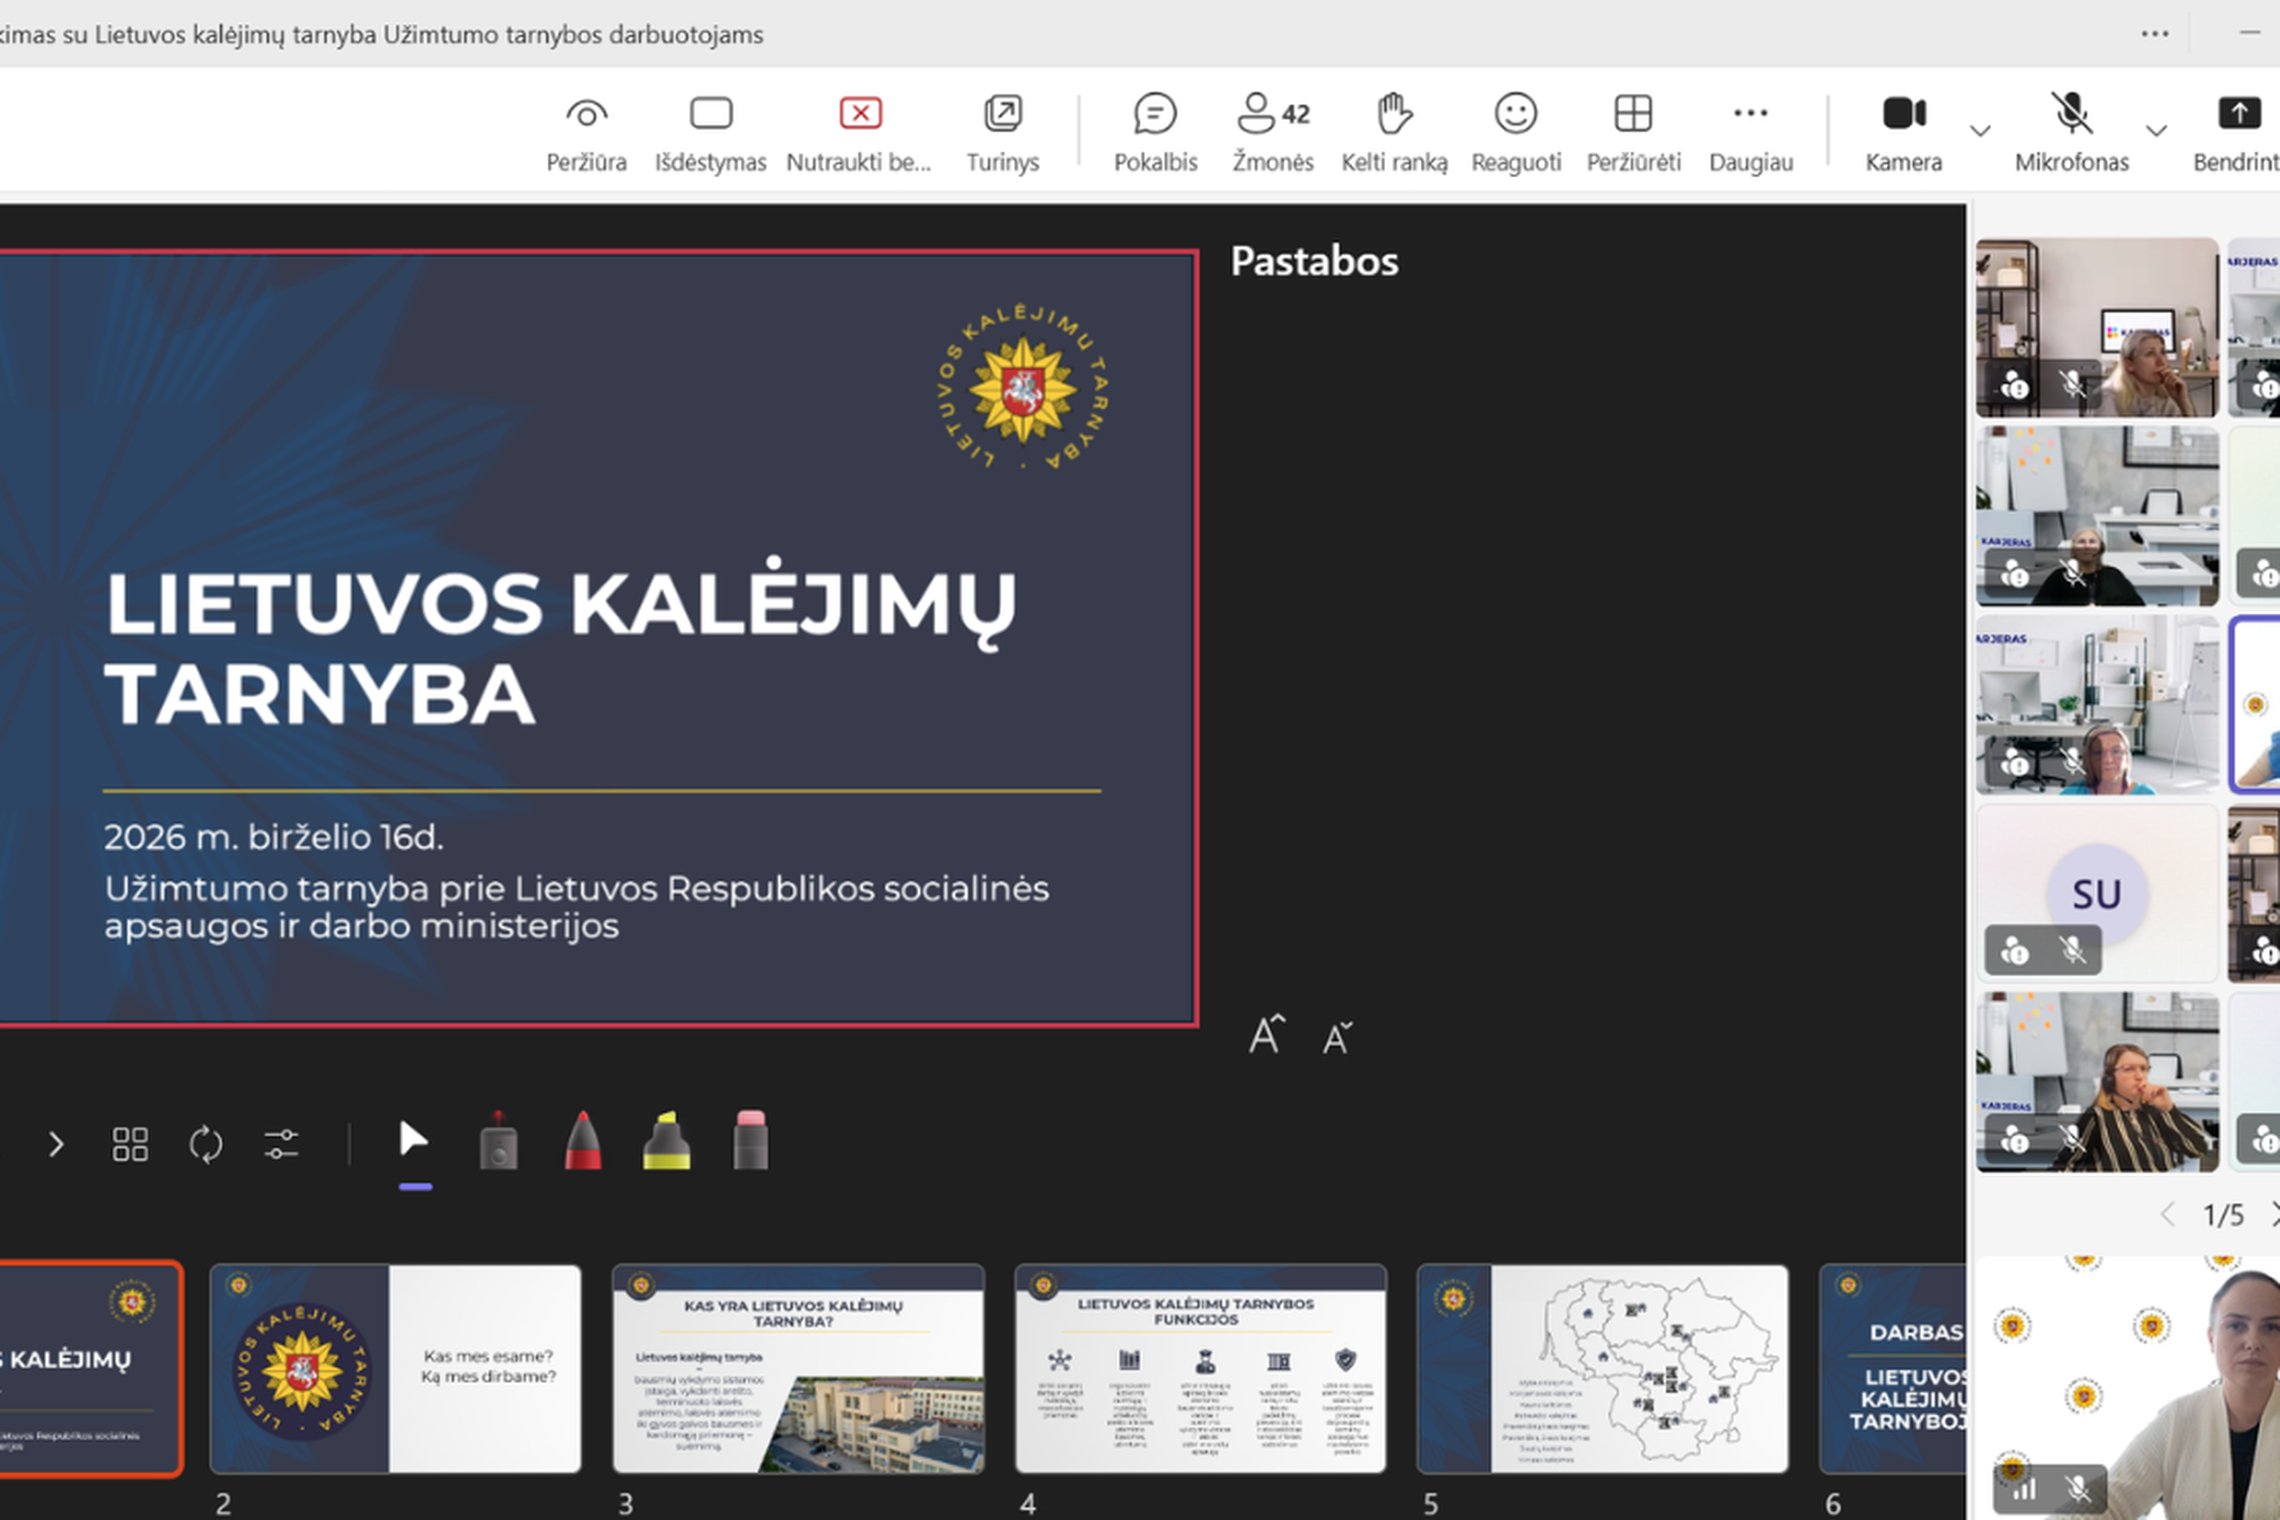Select the yellow highlighter tool
Viewport: 2280px width, 1520px height.
(x=667, y=1140)
